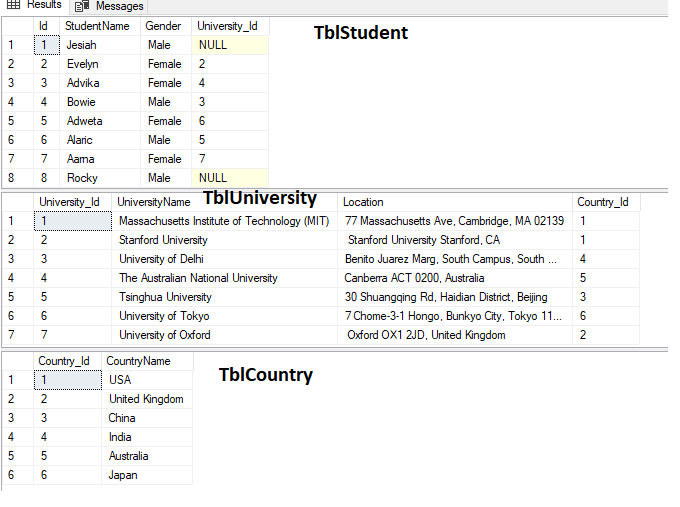Click the Massachusetts Institute of Technology (MIT) cell
This screenshot has width=680, height=507.
[224, 221]
